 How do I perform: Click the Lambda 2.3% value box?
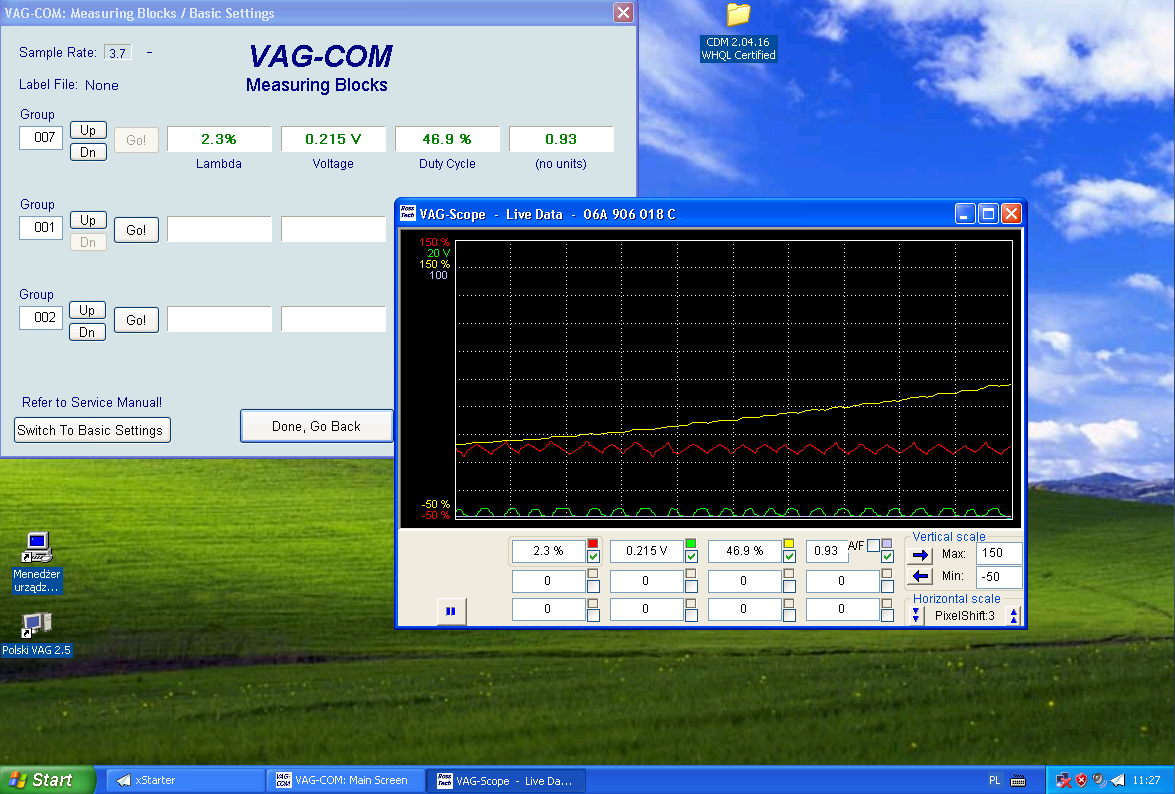pyautogui.click(x=219, y=139)
